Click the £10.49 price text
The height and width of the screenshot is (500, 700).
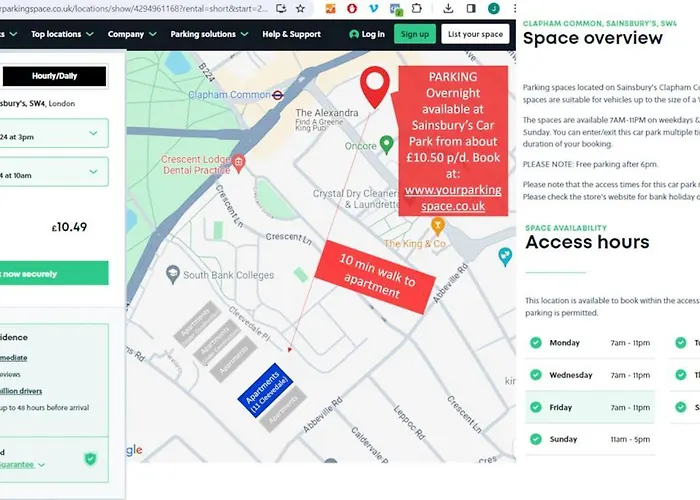pyautogui.click(x=69, y=227)
